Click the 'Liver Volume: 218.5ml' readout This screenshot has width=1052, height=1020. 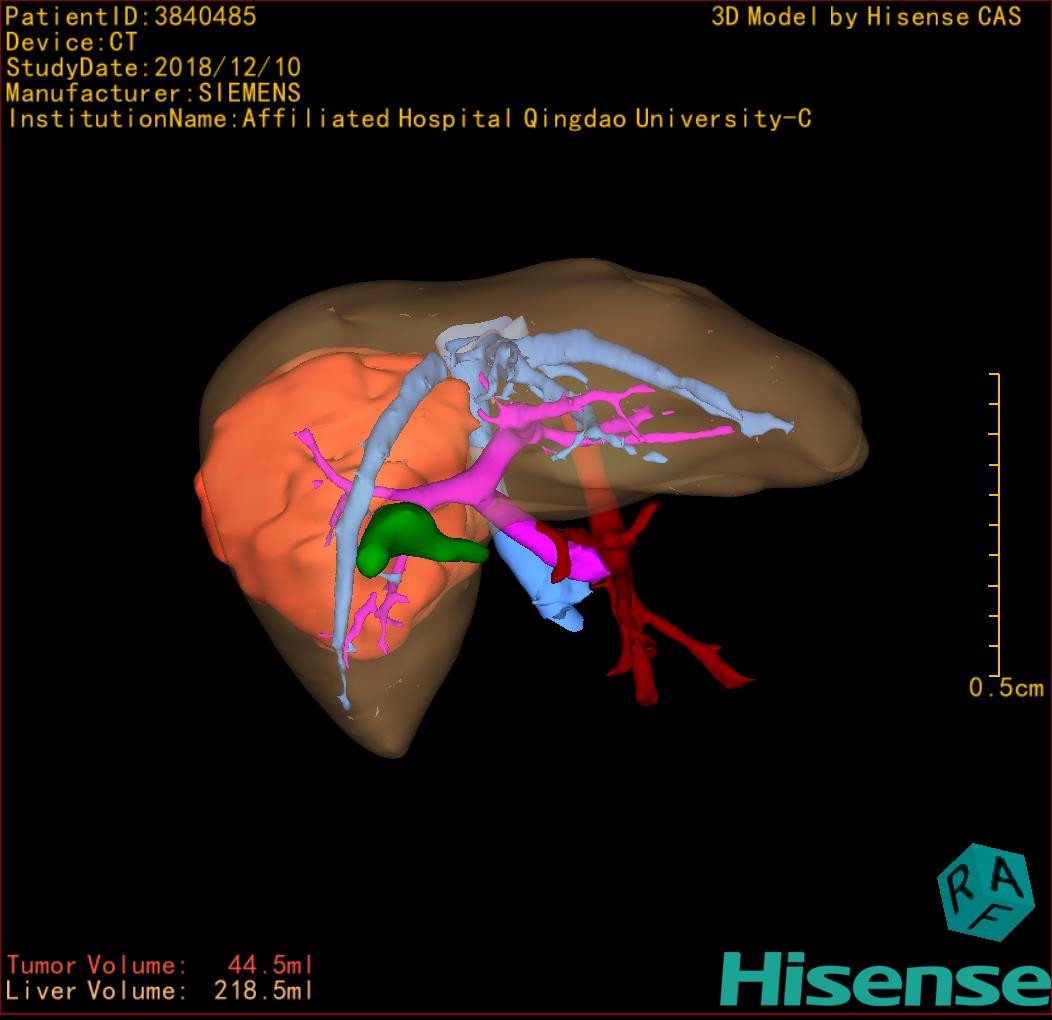click(160, 990)
